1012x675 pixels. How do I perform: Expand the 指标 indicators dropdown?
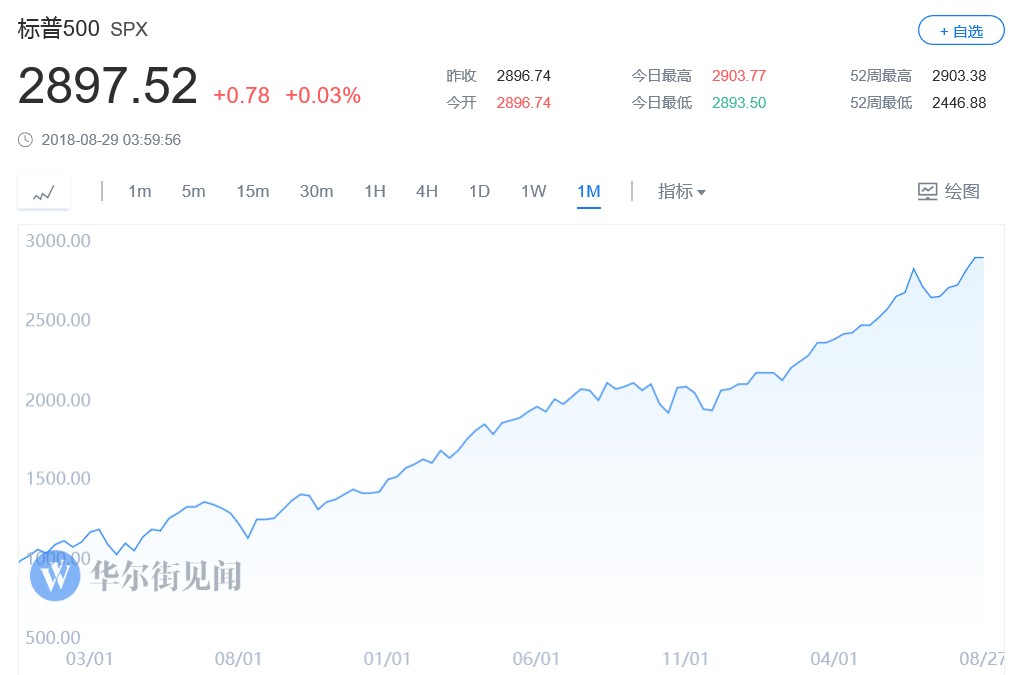coord(681,191)
